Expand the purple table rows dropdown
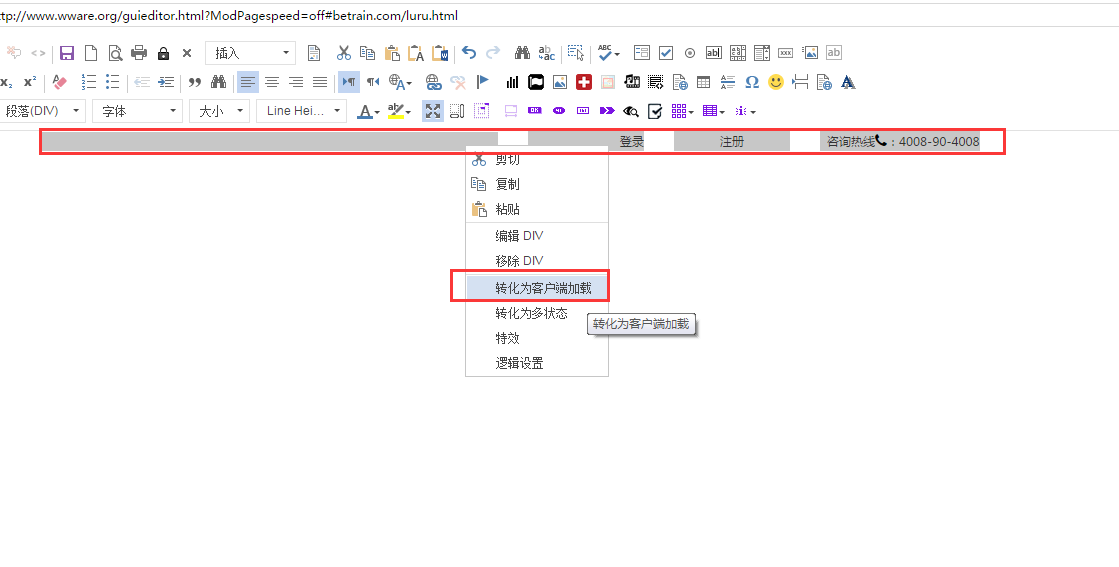 tap(722, 112)
